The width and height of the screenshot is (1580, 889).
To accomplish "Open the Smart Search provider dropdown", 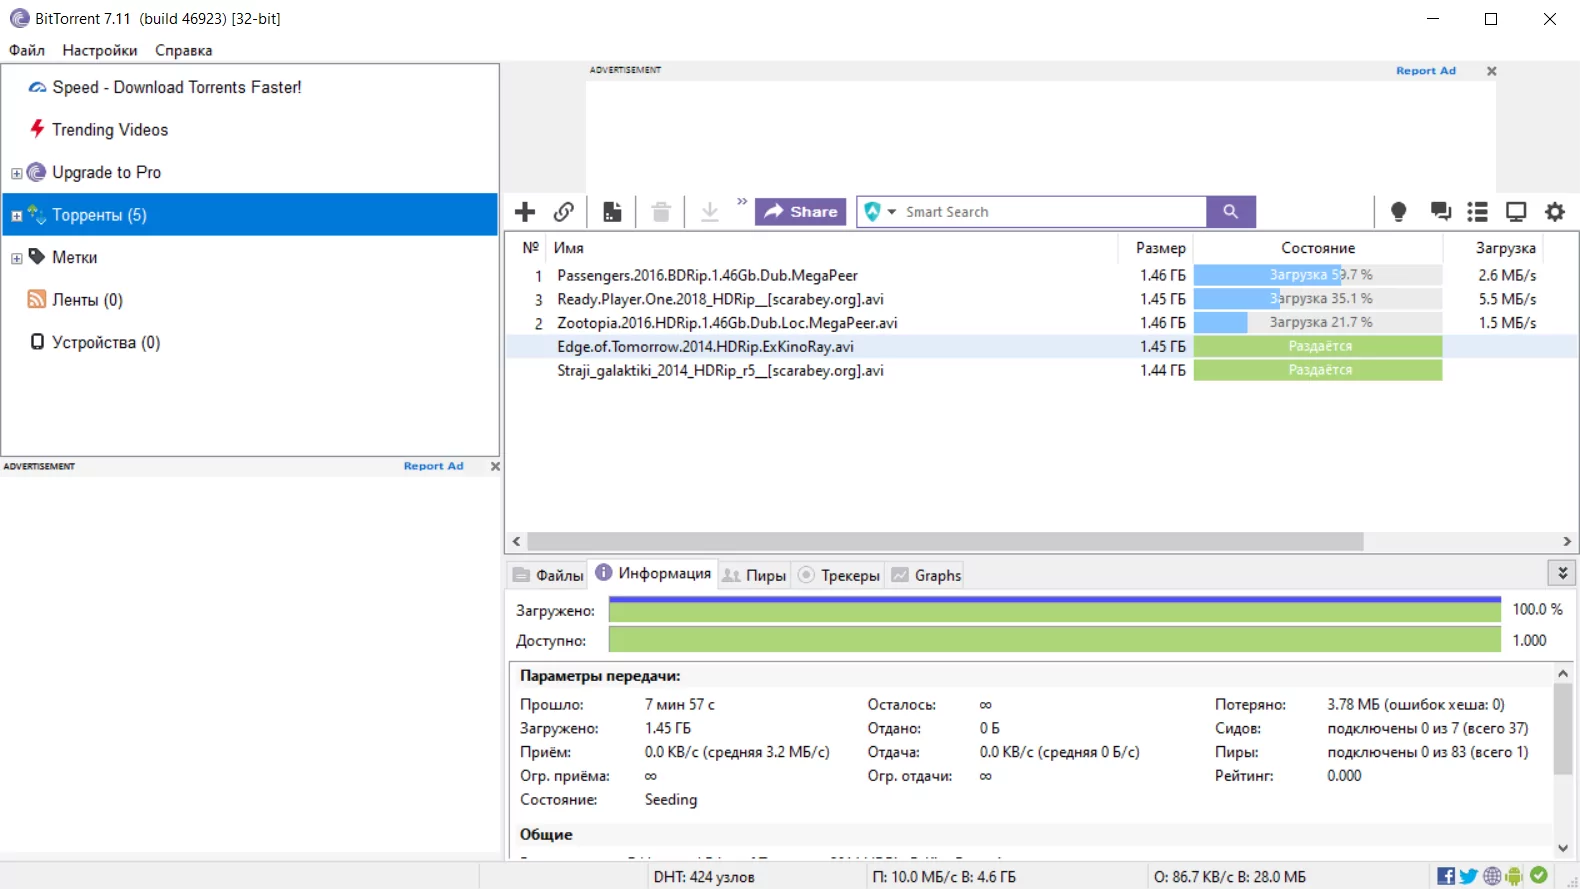I will (891, 212).
